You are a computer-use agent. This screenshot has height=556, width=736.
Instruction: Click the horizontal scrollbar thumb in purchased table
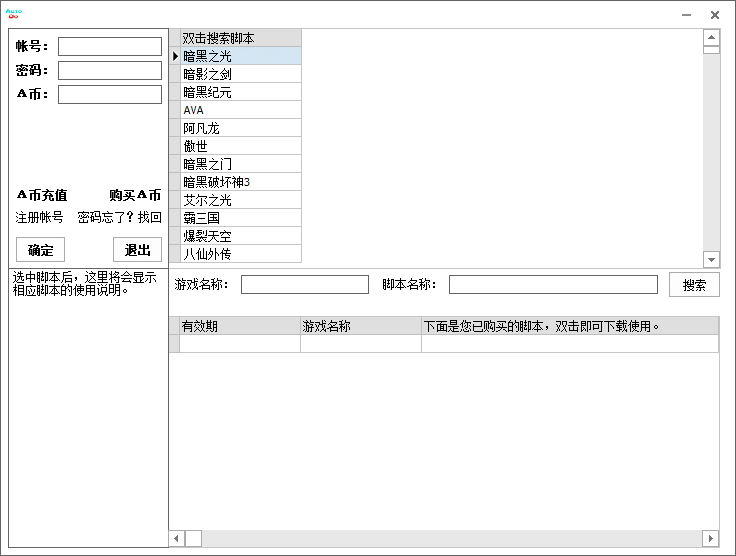(193, 538)
